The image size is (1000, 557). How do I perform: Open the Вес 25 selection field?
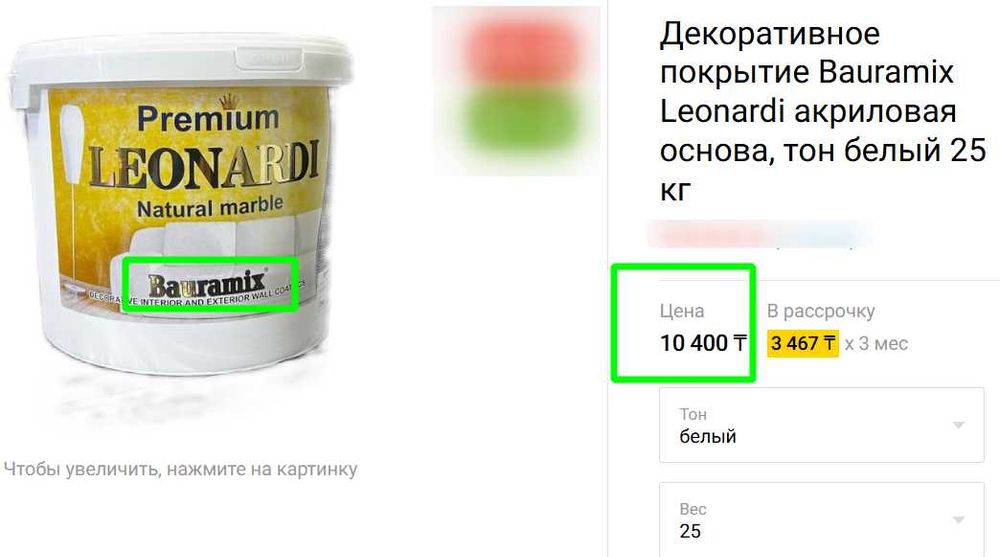[821, 519]
